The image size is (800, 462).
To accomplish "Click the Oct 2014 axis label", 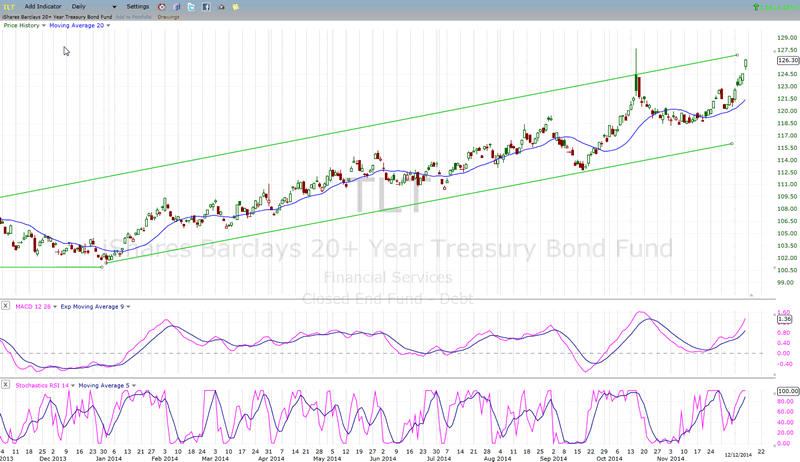I will (x=609, y=458).
